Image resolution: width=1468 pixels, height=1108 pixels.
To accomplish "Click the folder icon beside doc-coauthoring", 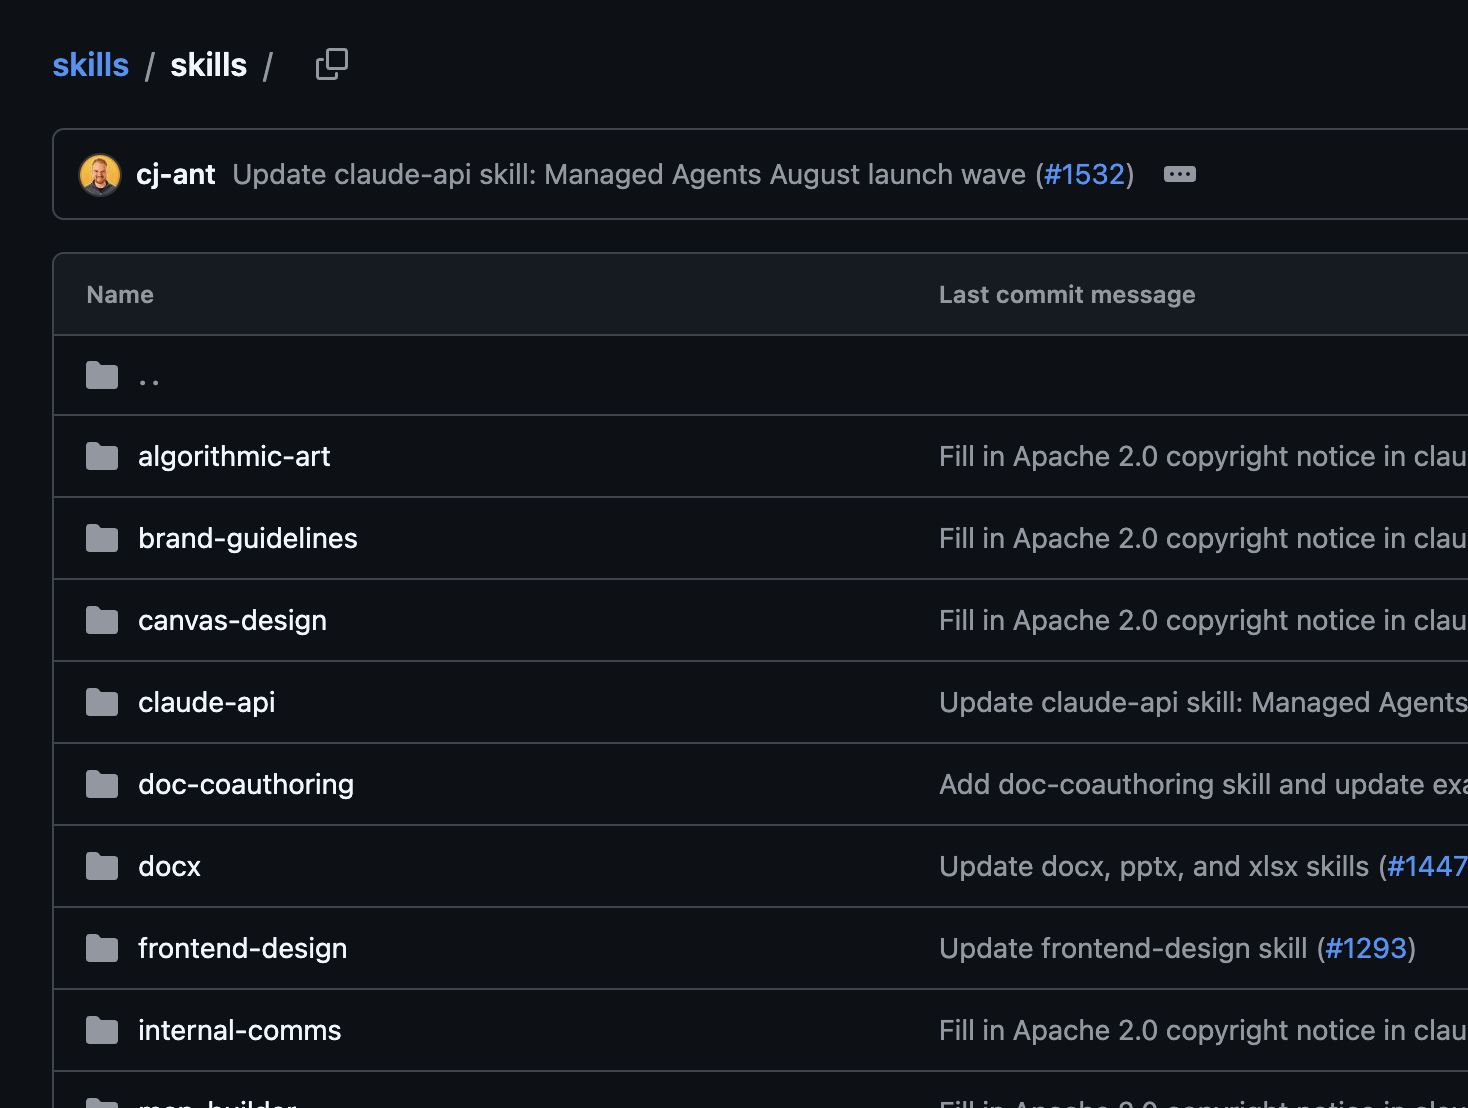I will pos(102,784).
